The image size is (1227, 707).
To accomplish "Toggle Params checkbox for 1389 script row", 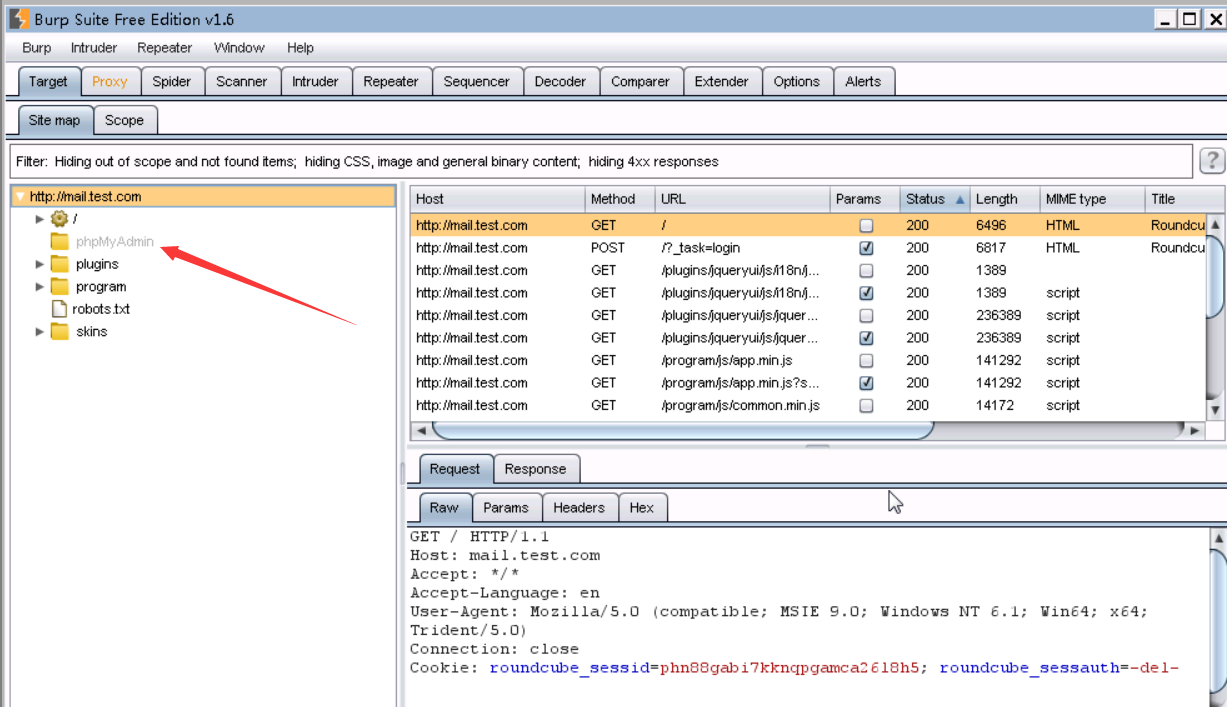I will [x=866, y=293].
